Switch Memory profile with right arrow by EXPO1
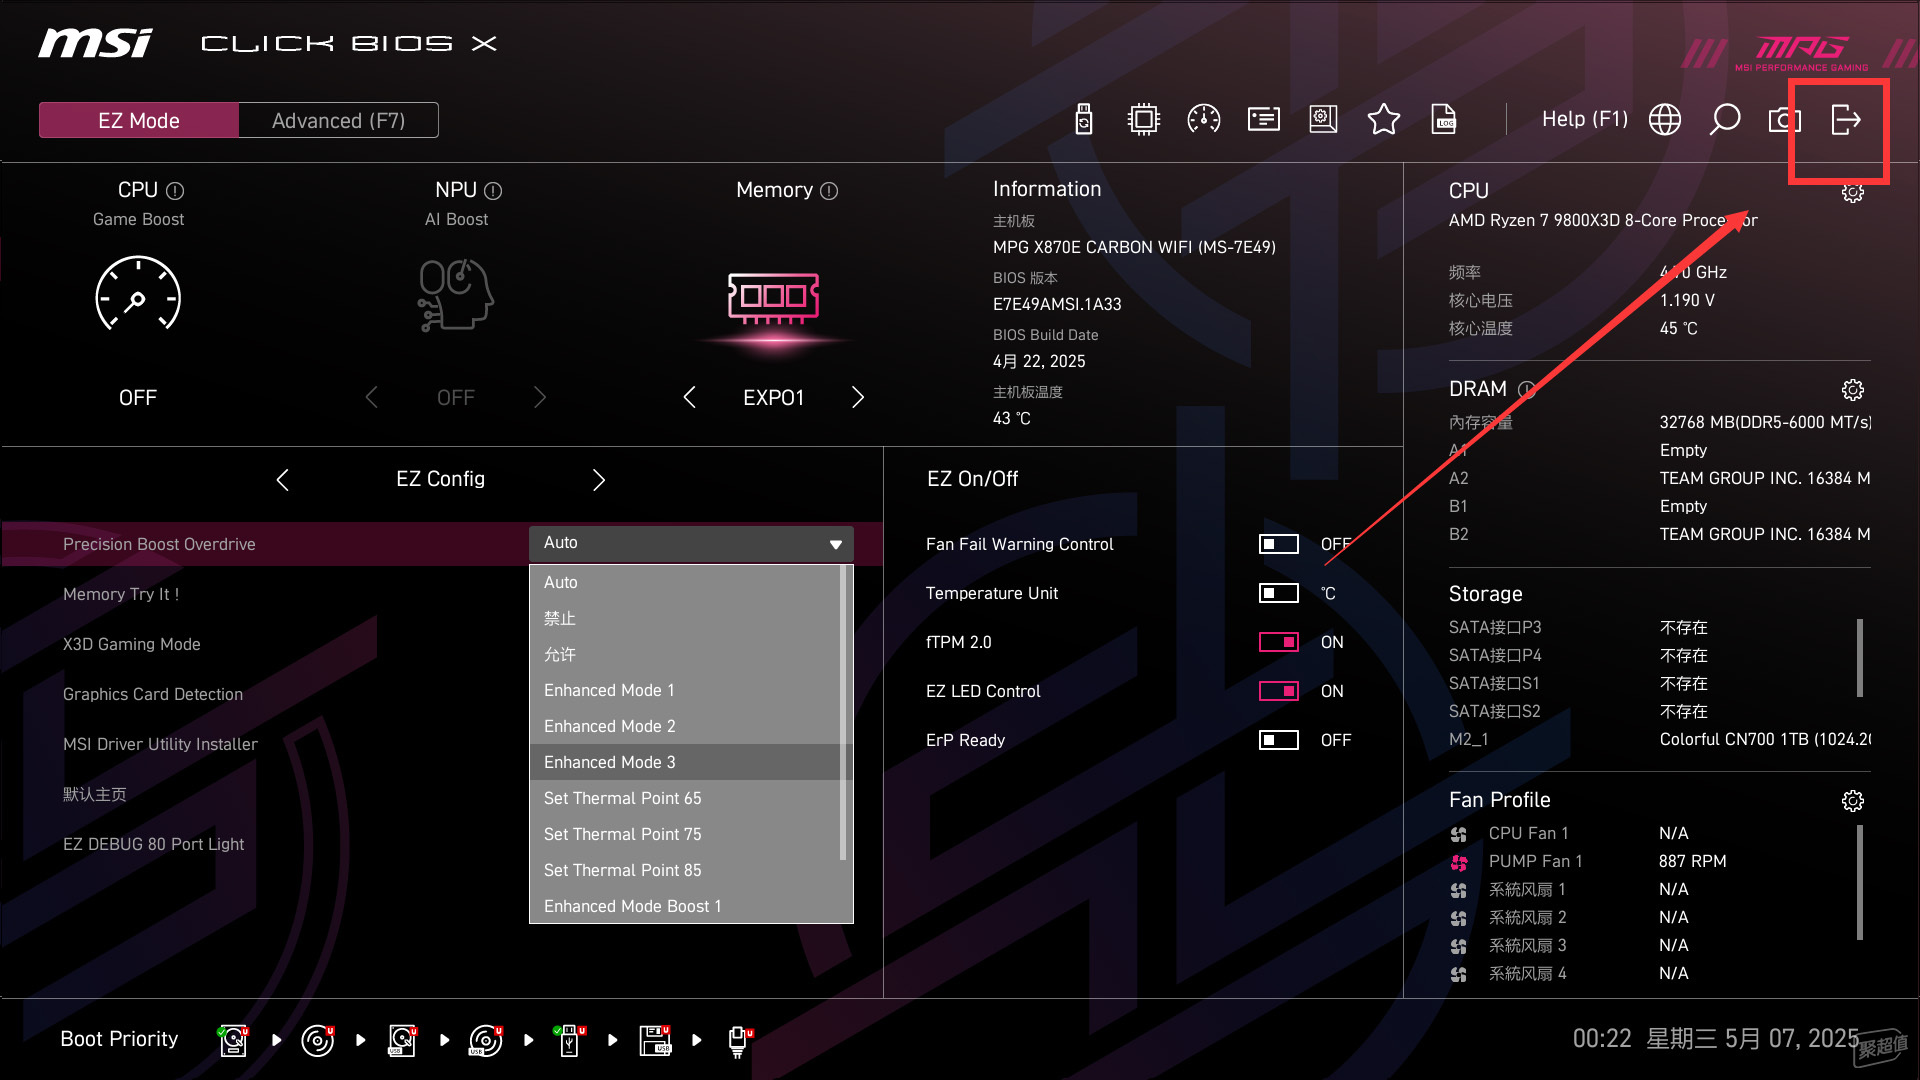The width and height of the screenshot is (1920, 1080). (857, 397)
